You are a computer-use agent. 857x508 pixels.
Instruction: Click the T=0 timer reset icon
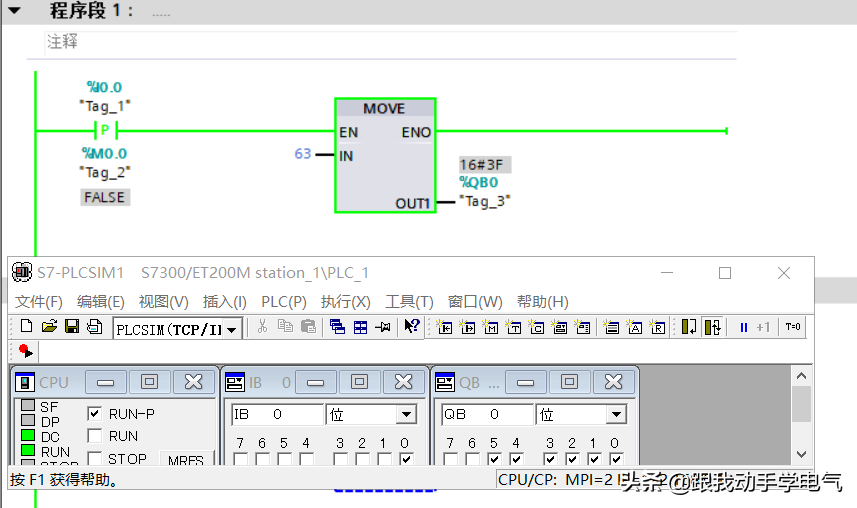click(x=792, y=327)
